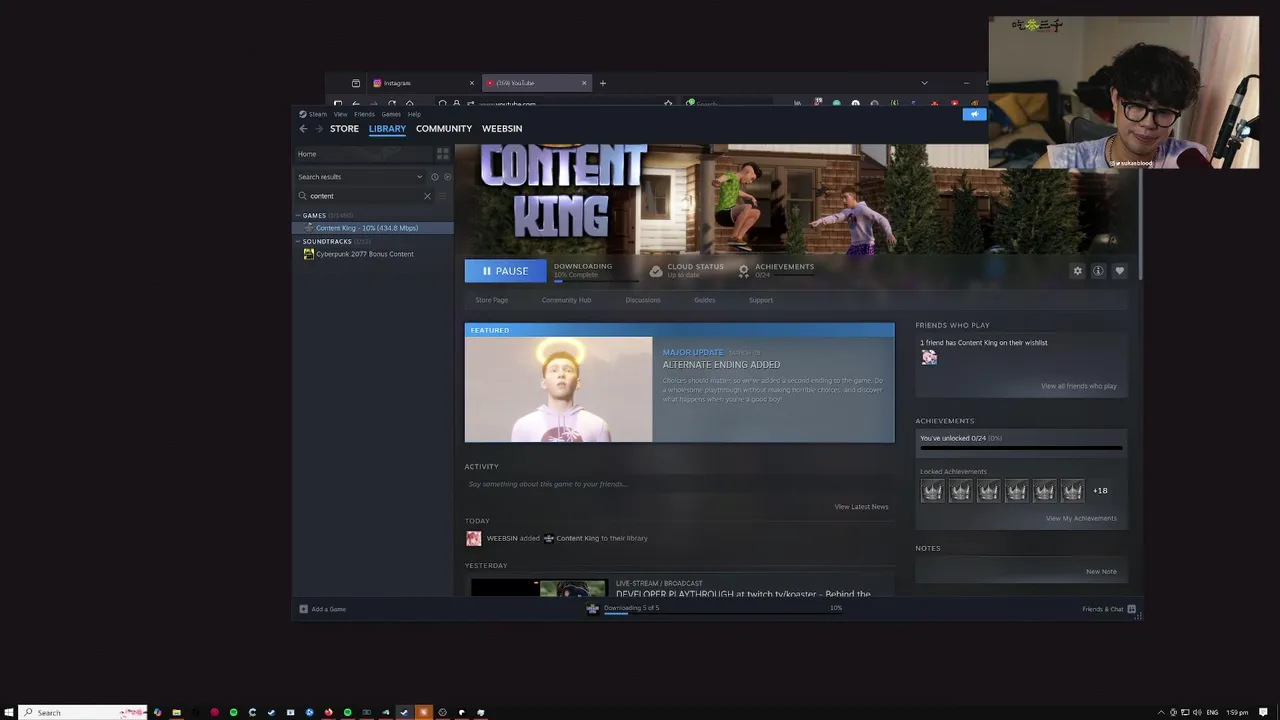Click the first locked achievement icon
The width and height of the screenshot is (1280, 720).
pos(932,491)
